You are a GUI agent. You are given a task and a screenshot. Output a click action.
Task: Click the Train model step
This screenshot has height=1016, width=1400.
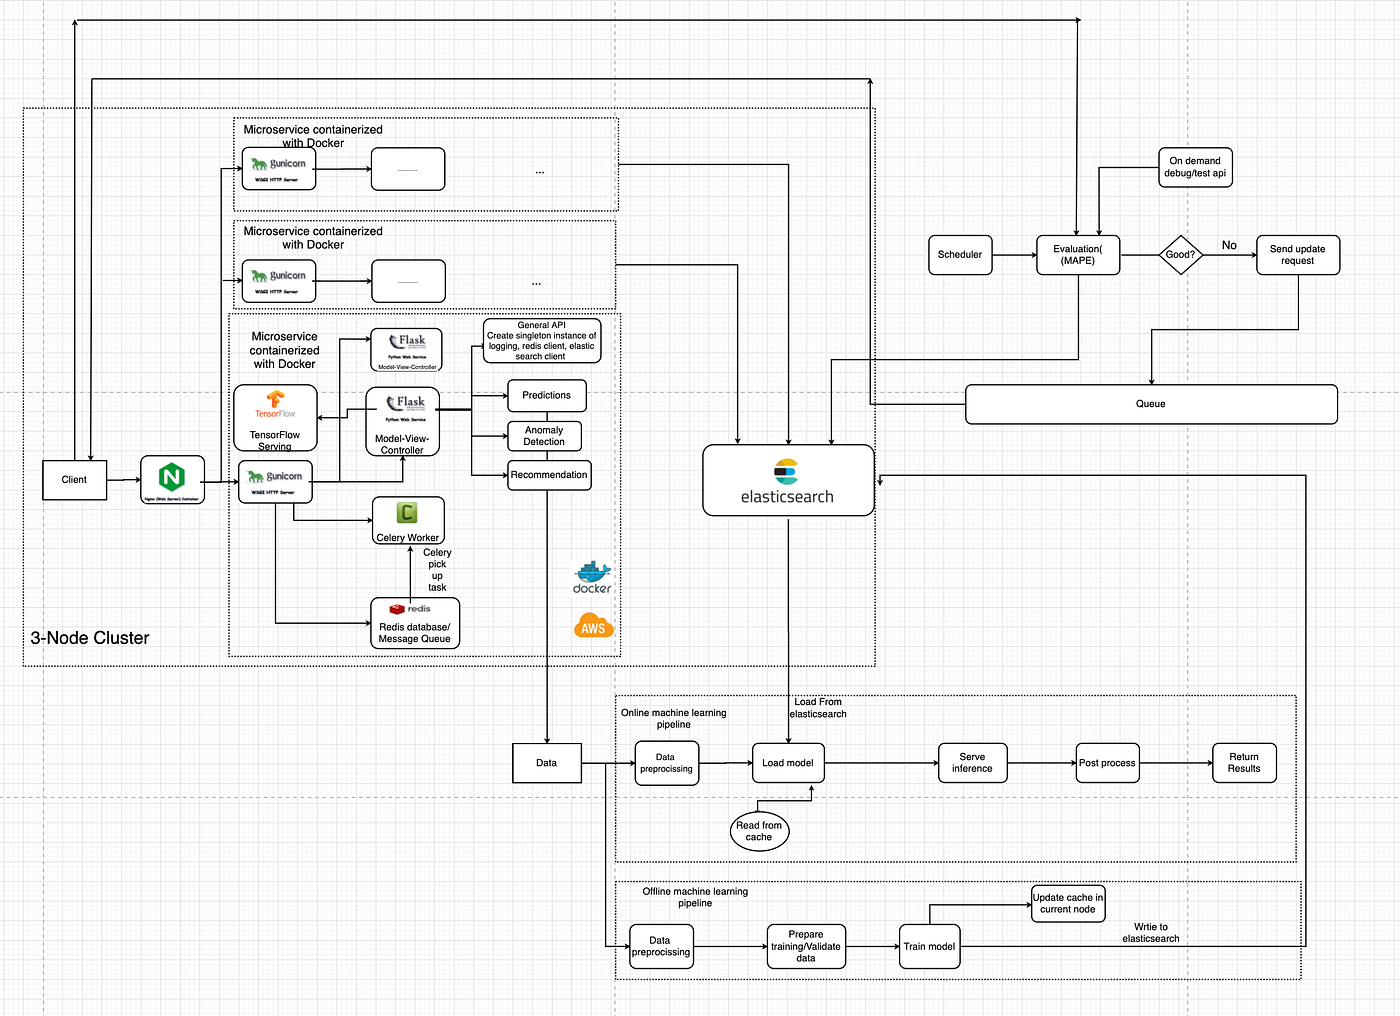tap(929, 946)
